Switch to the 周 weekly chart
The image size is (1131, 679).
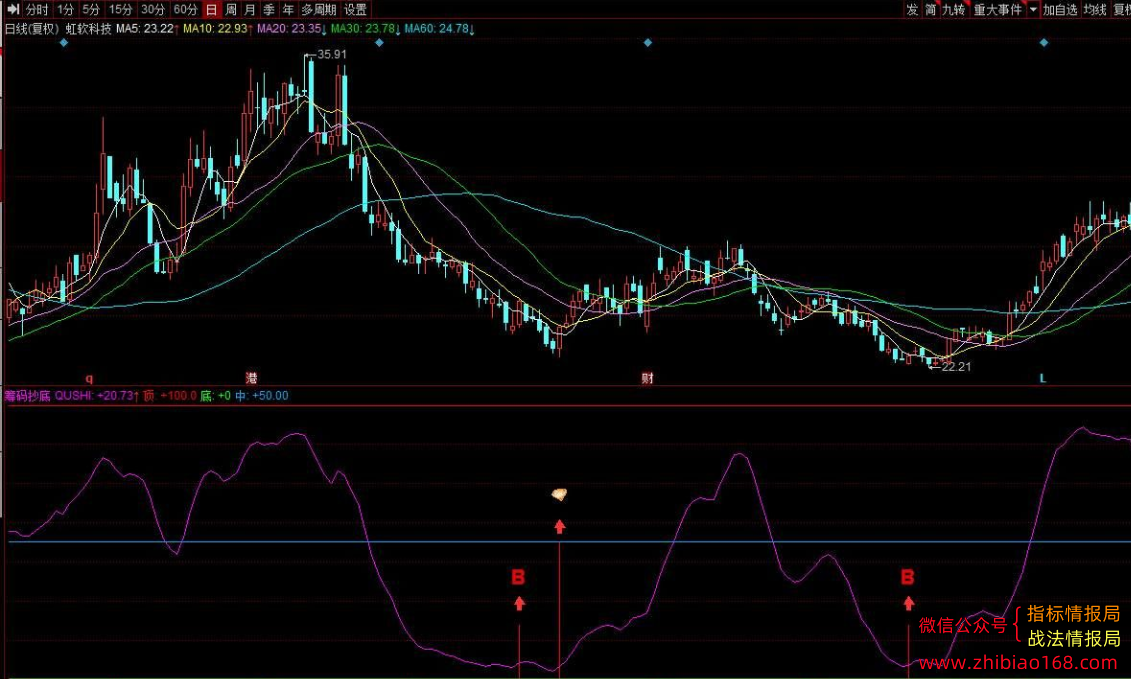pos(231,9)
